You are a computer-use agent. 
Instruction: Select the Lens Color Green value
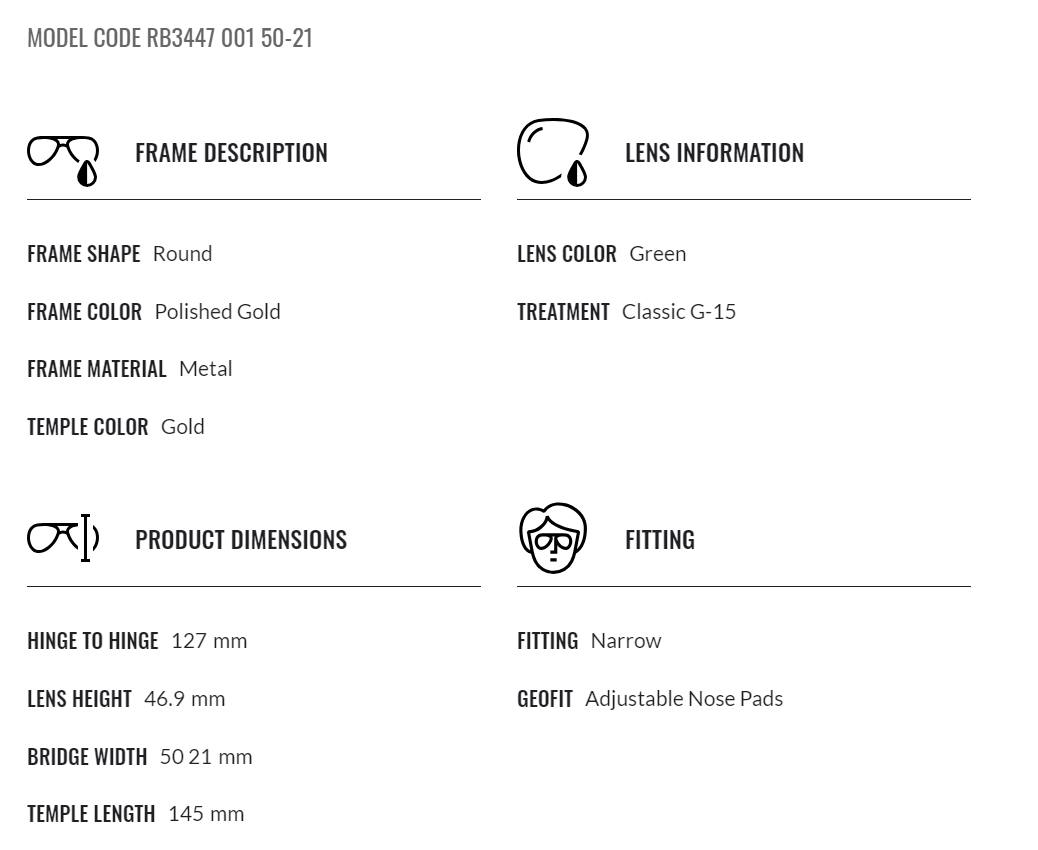pos(657,254)
